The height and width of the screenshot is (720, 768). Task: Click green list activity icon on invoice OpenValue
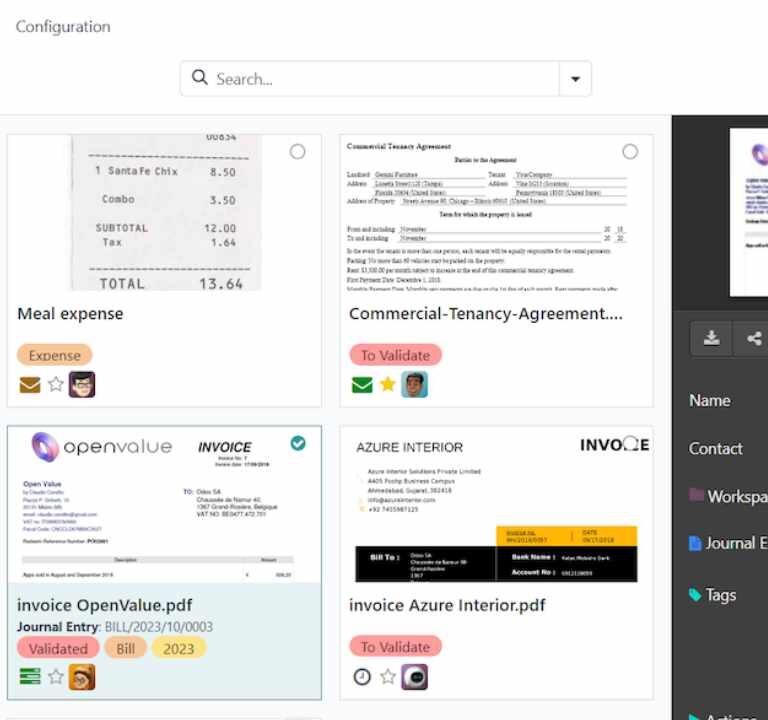coord(30,676)
